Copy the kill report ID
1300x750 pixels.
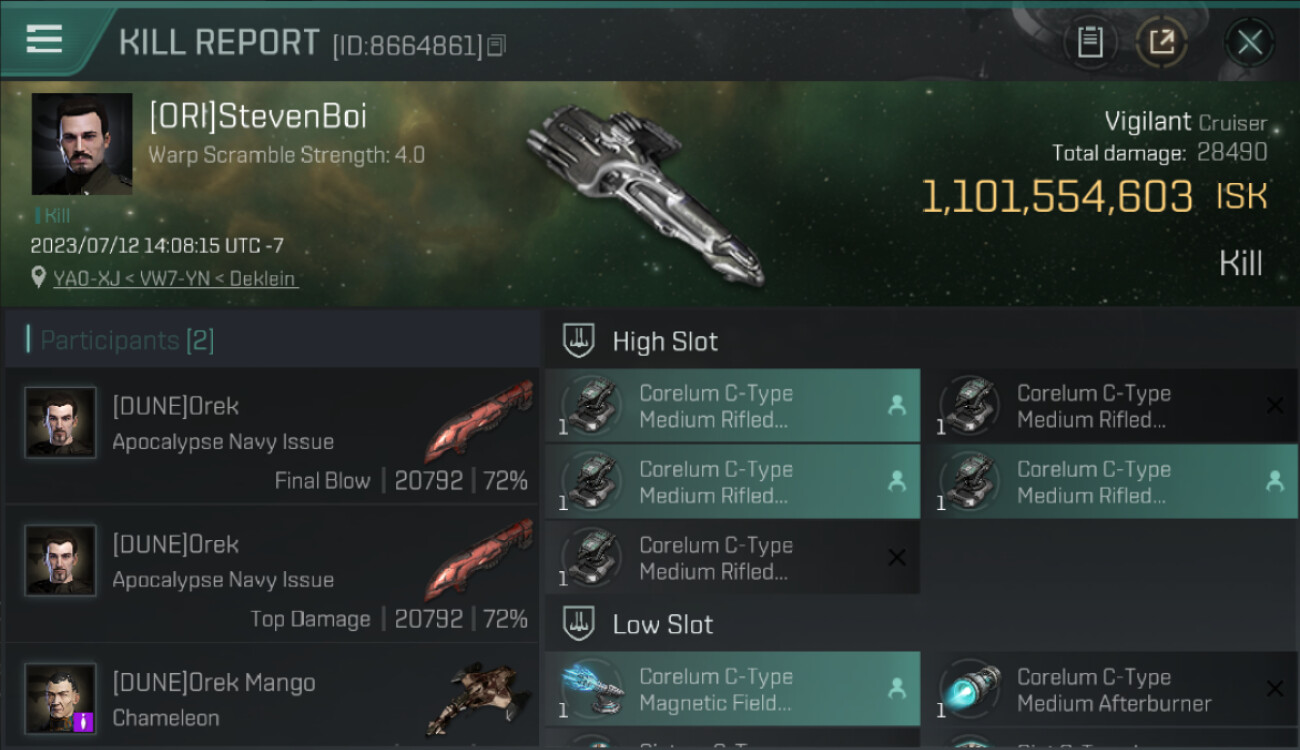click(x=497, y=45)
